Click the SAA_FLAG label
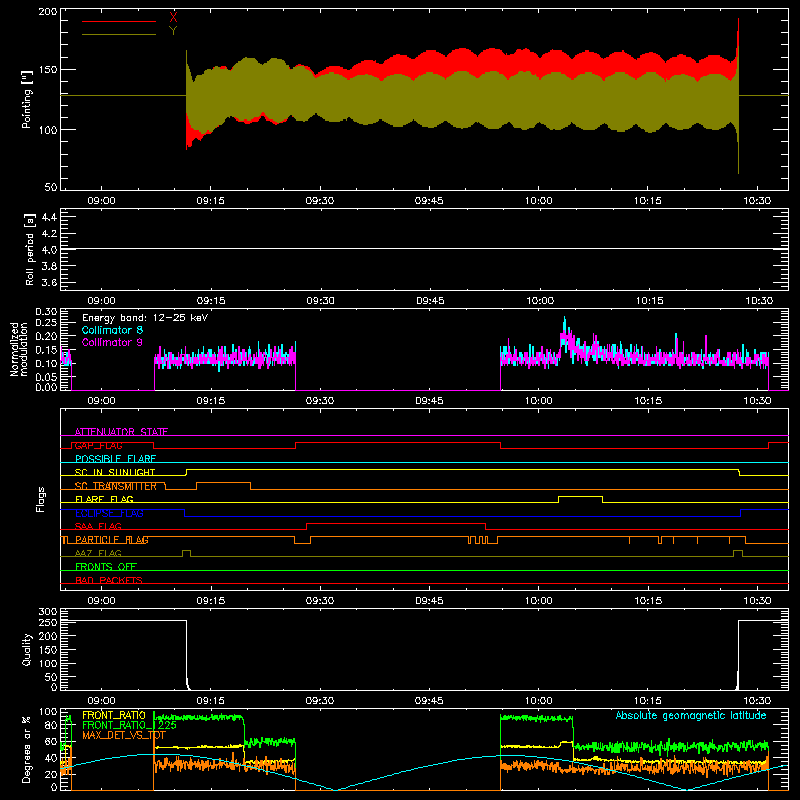The width and height of the screenshot is (800, 800). [98, 527]
